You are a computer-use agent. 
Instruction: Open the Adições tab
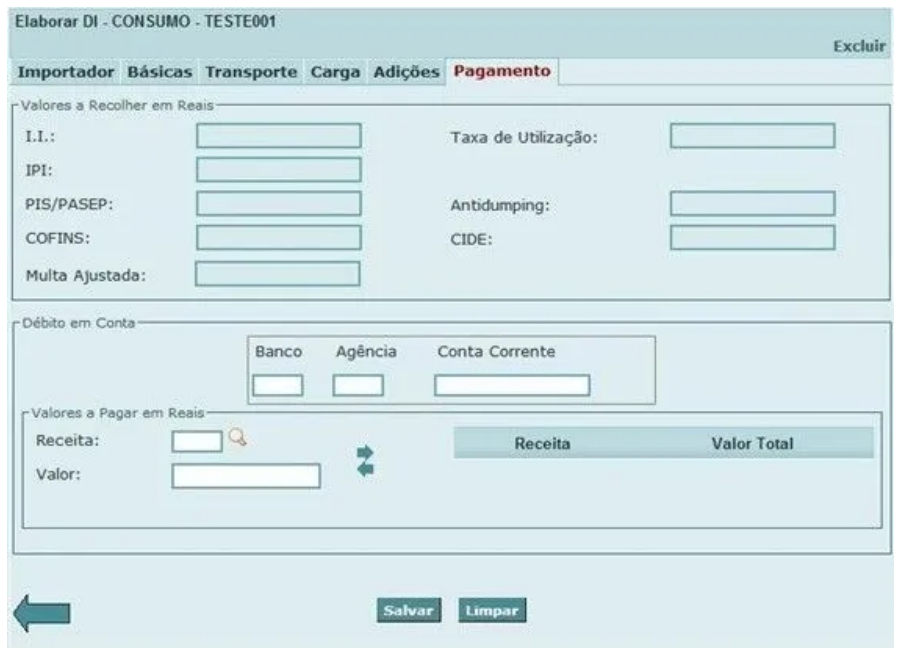(405, 73)
